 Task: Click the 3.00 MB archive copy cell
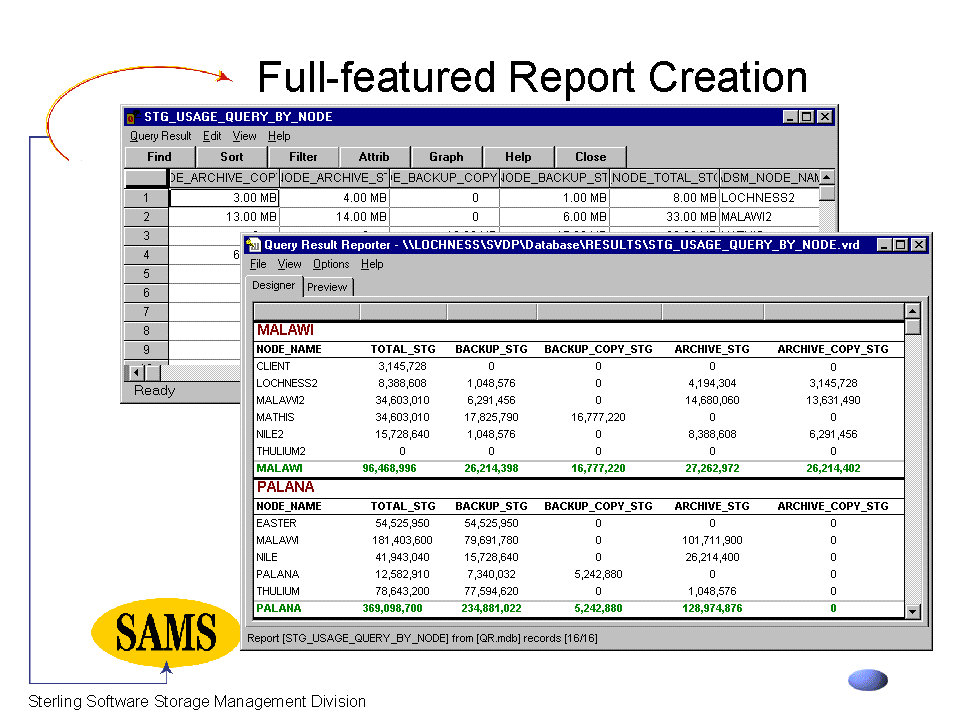(224, 198)
